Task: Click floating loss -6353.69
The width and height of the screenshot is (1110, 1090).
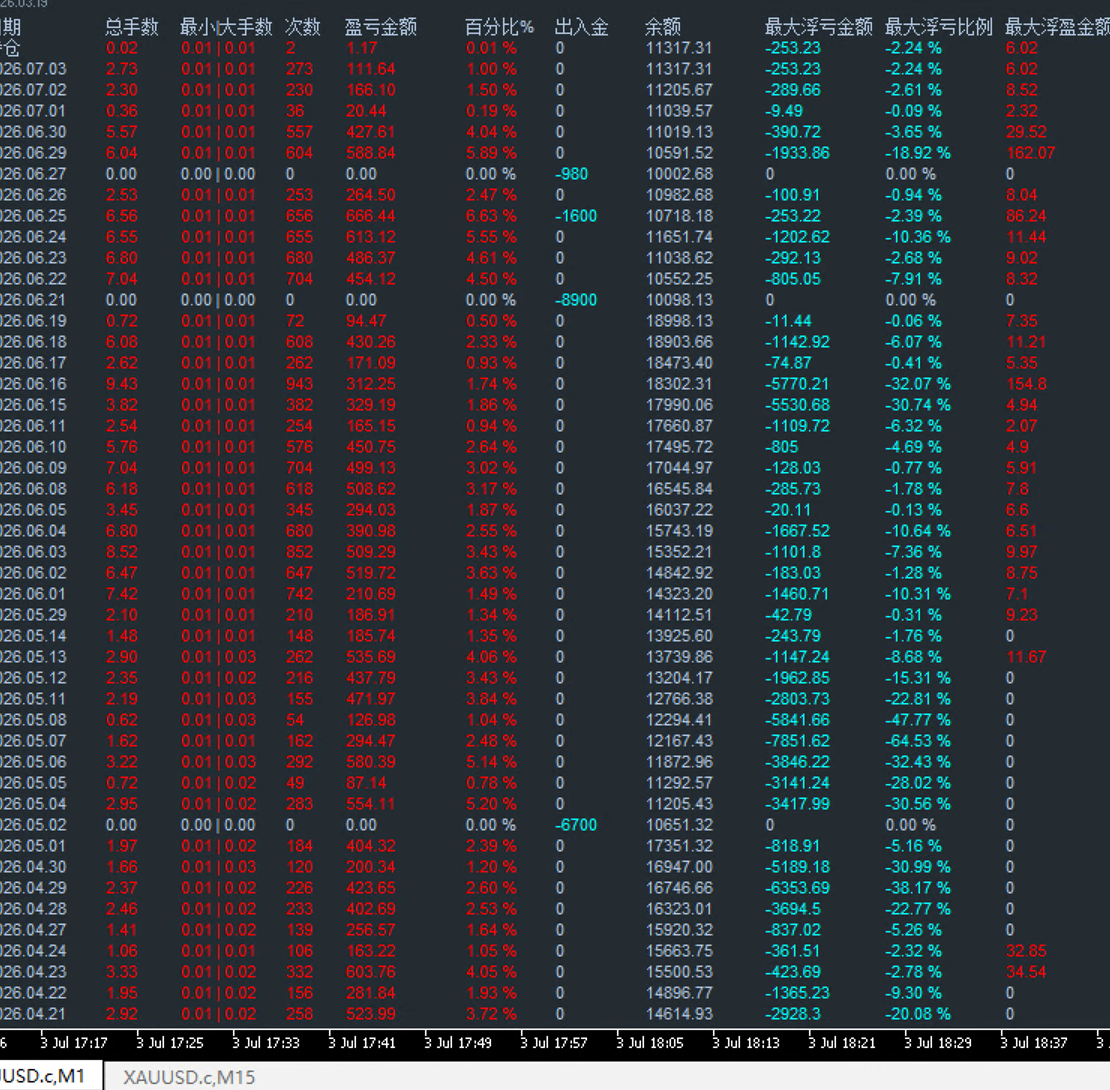Action: pyautogui.click(x=797, y=888)
